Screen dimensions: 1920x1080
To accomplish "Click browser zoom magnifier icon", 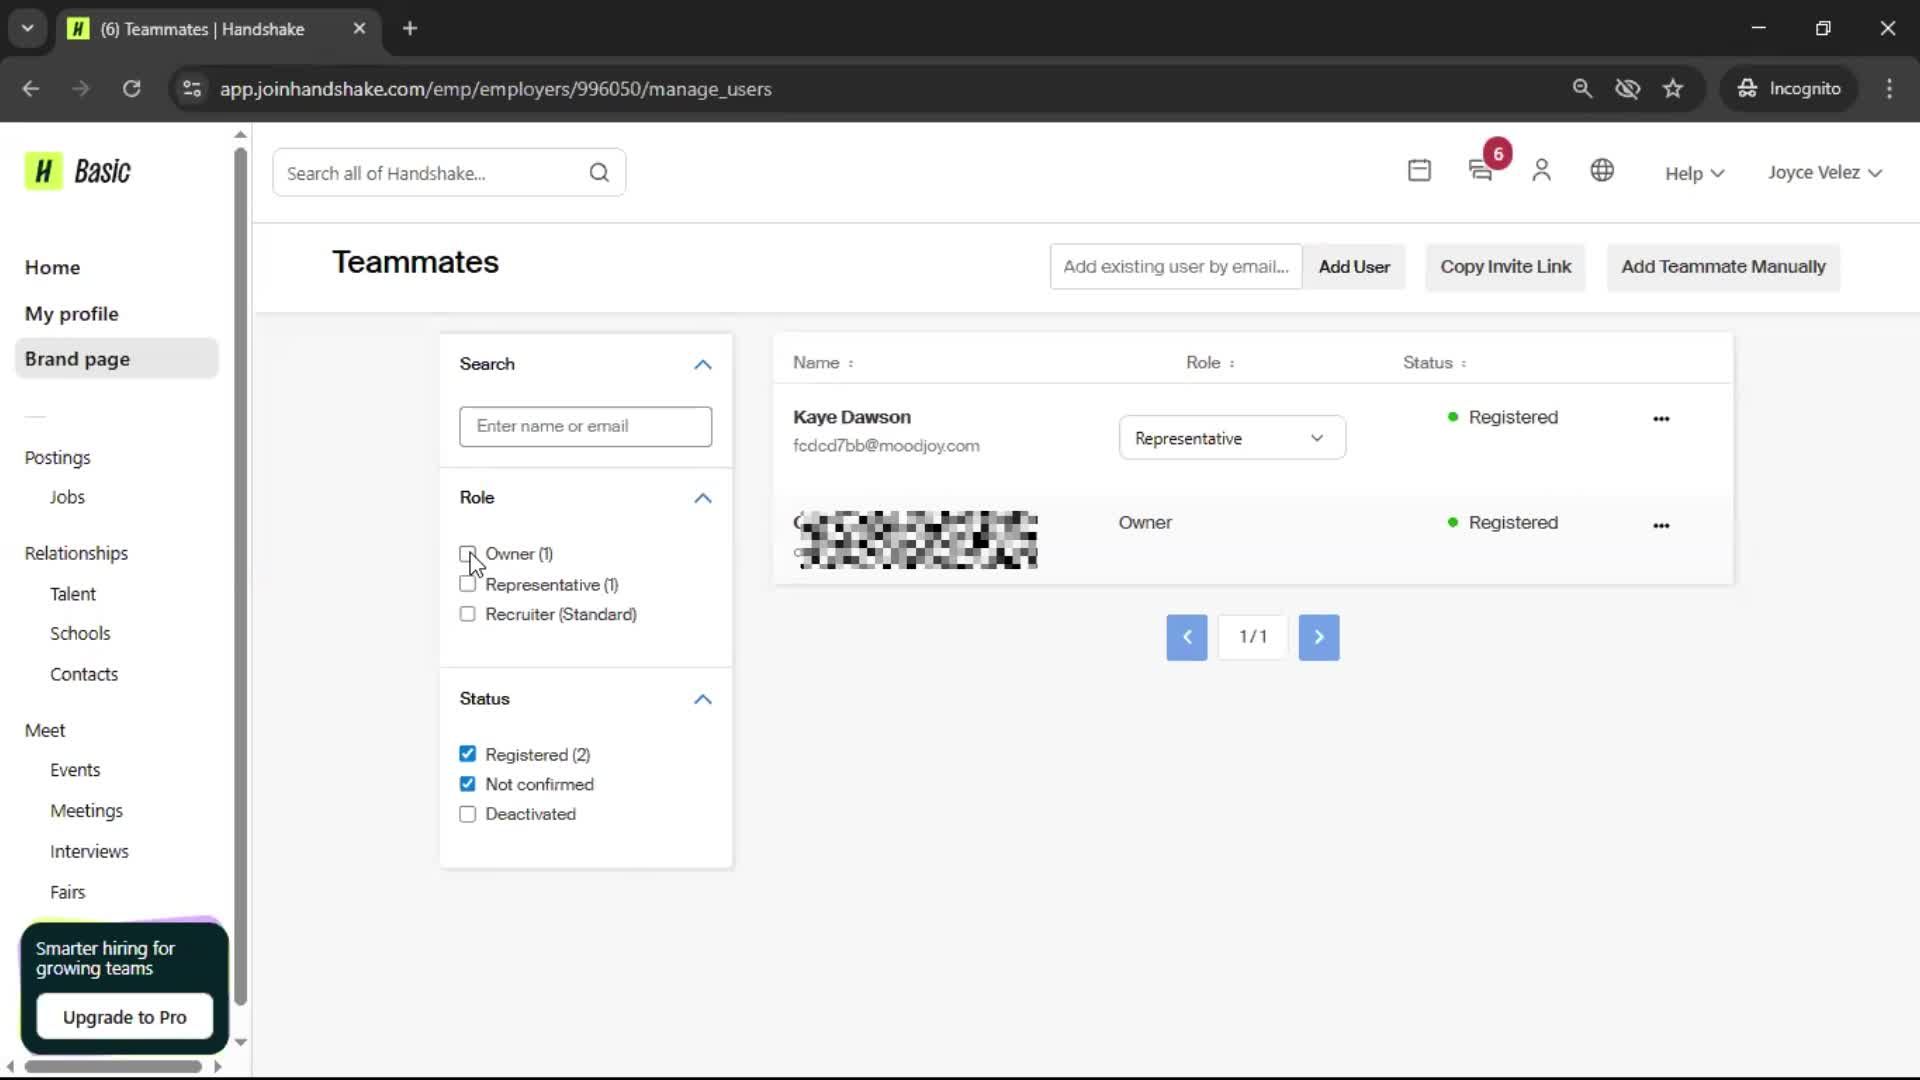I will click(1582, 89).
